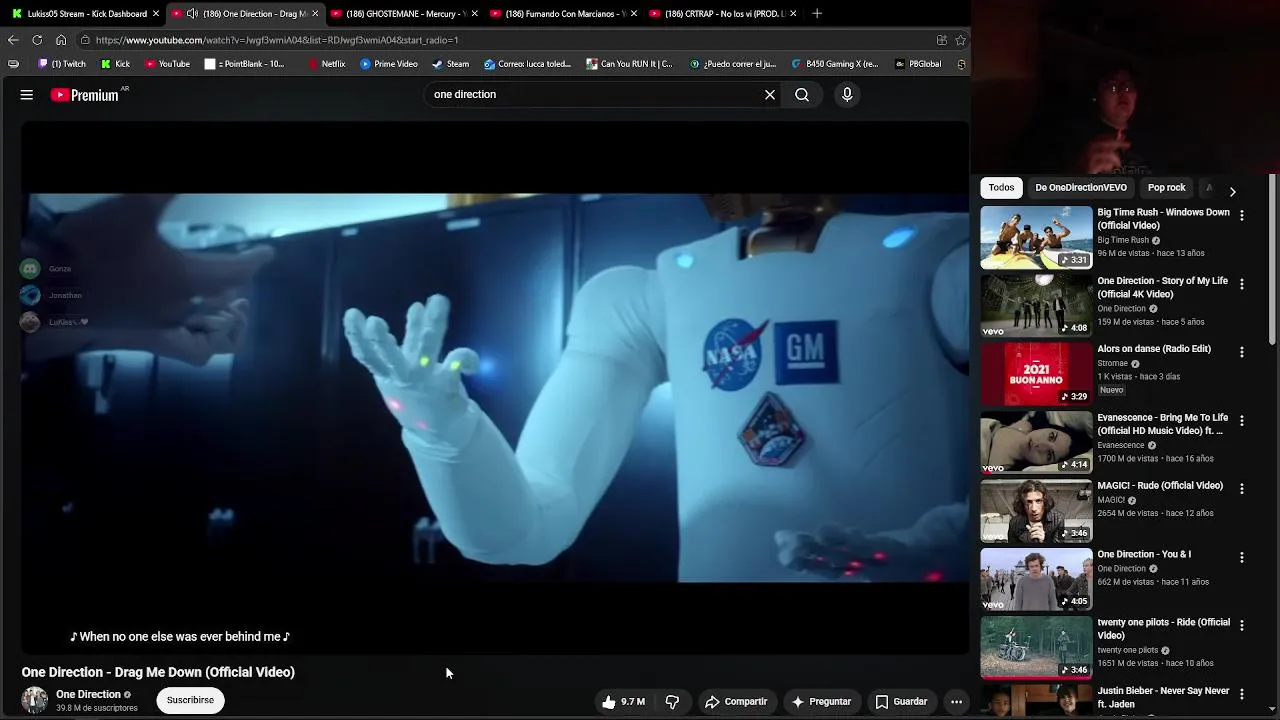Open B450 Gaming X bookmark
The height and width of the screenshot is (720, 1280).
[835, 64]
